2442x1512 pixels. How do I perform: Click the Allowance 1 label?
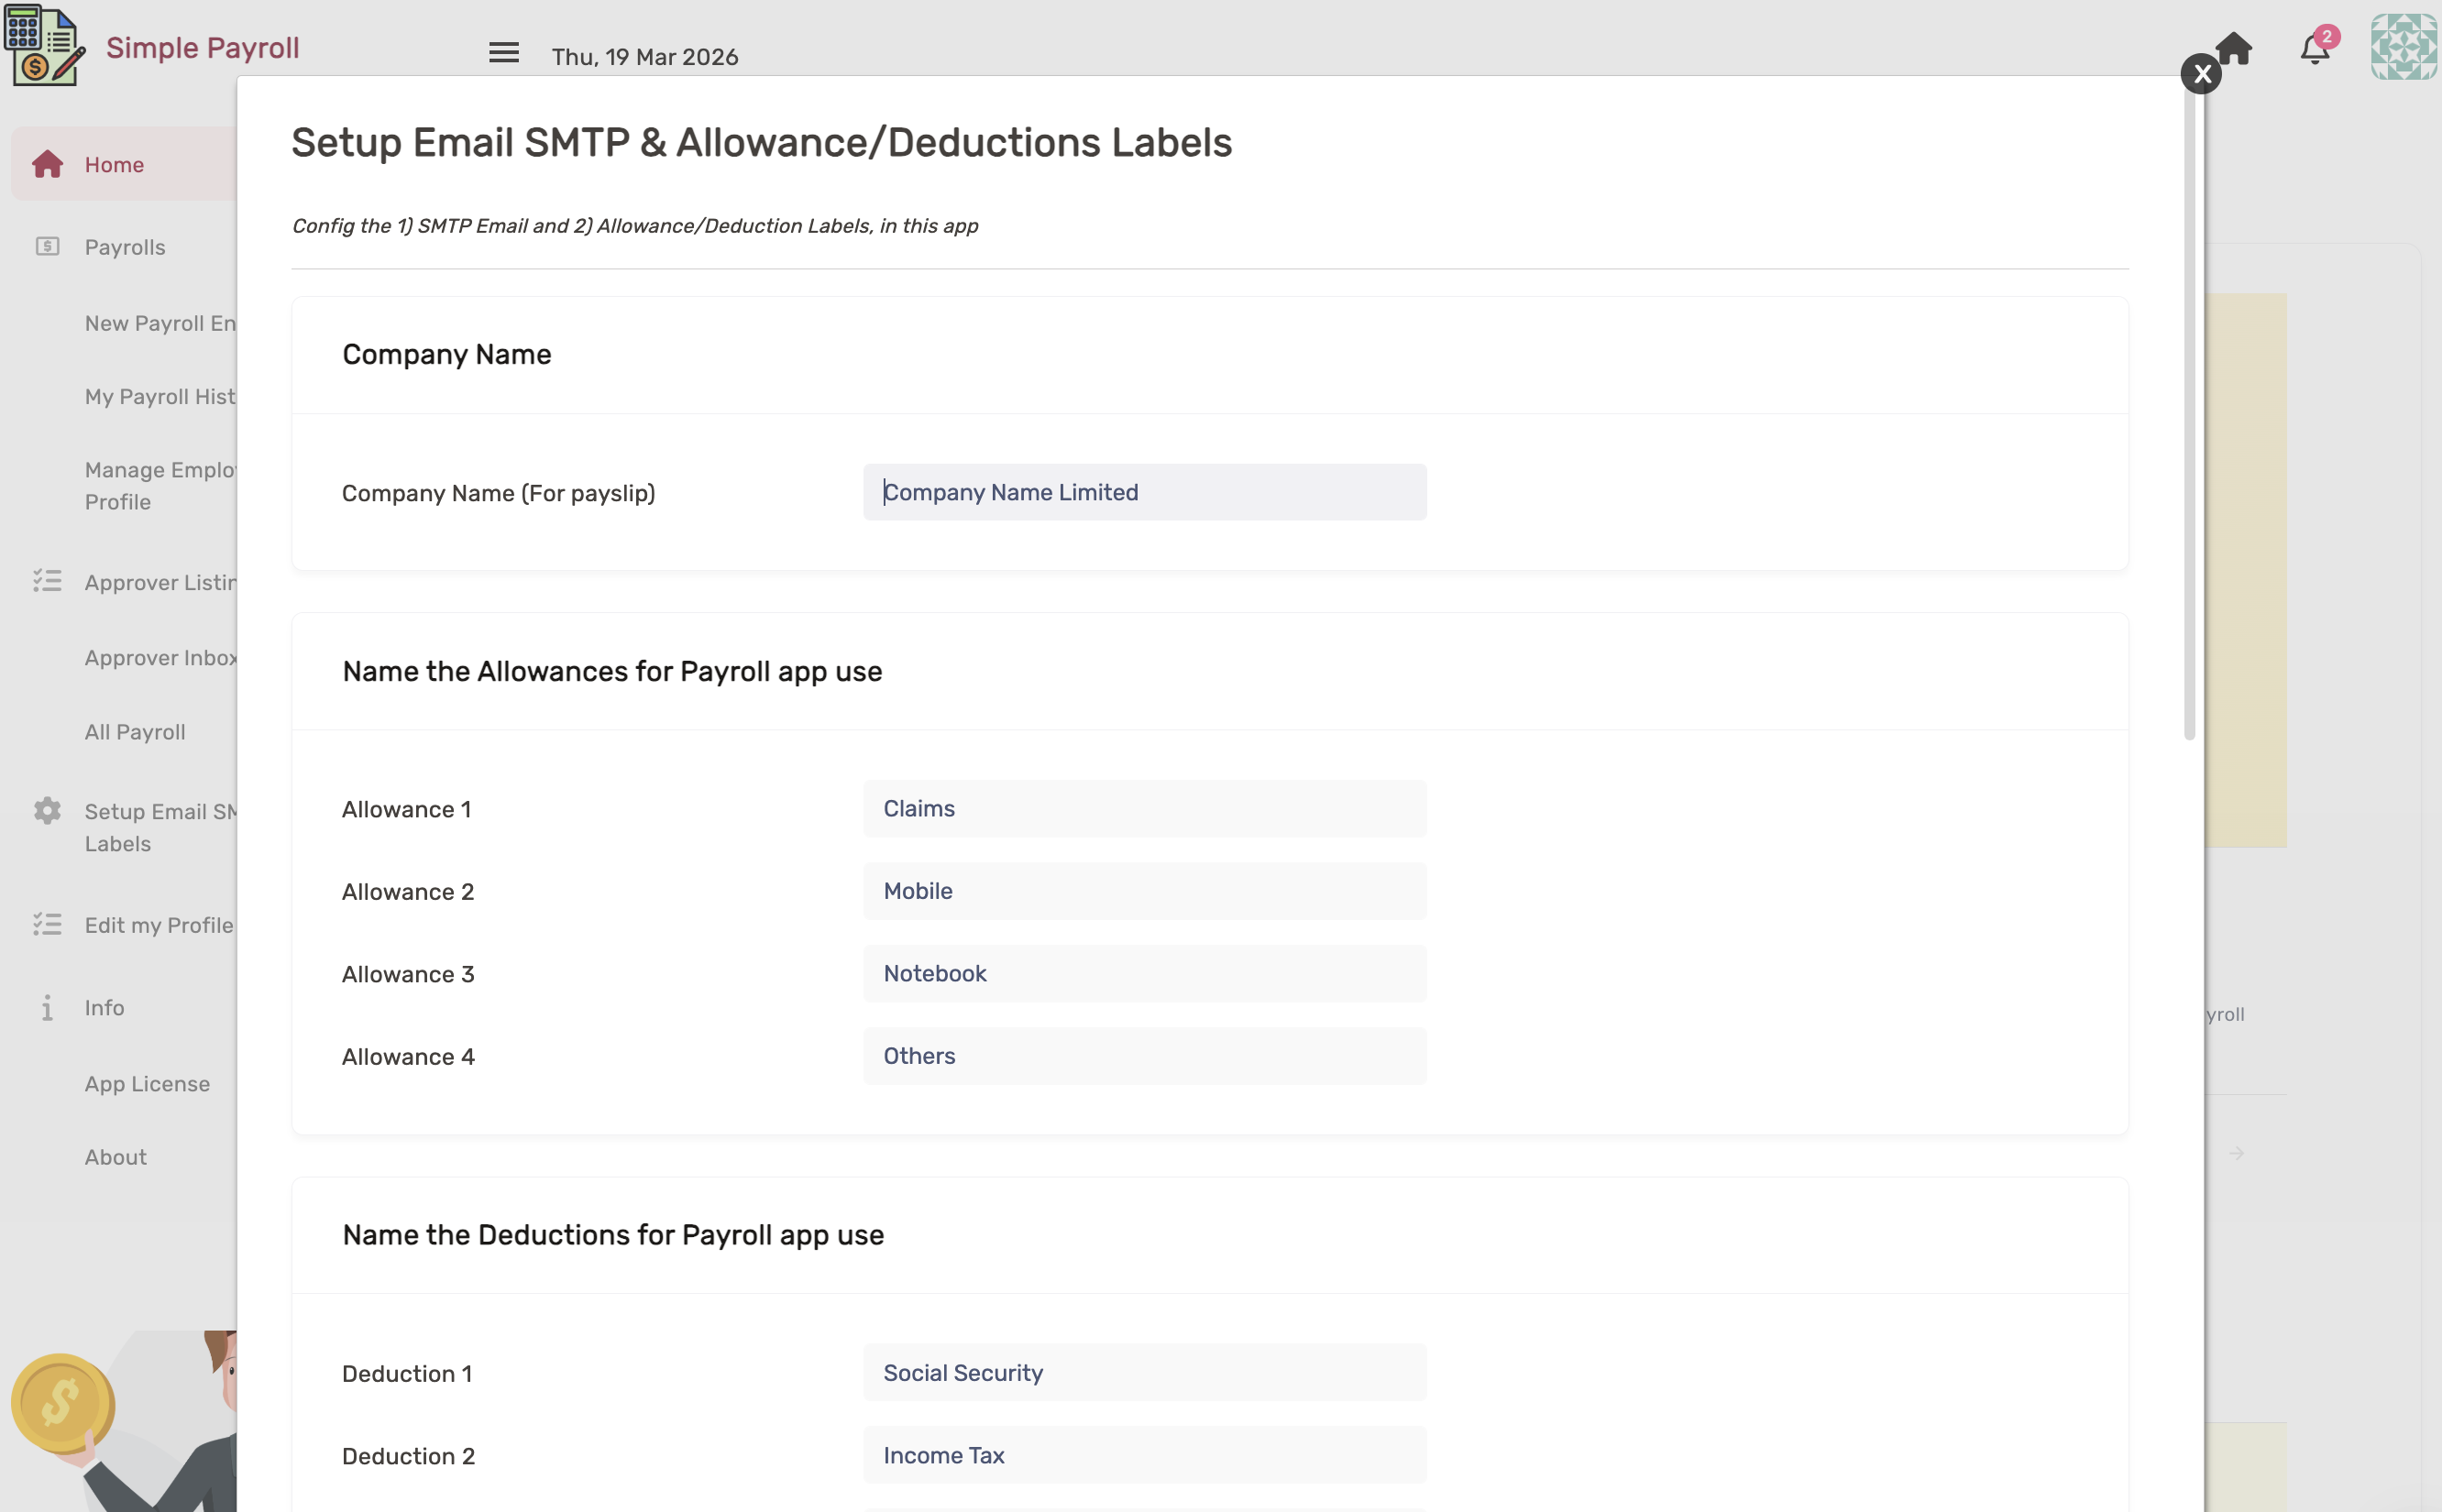[406, 809]
